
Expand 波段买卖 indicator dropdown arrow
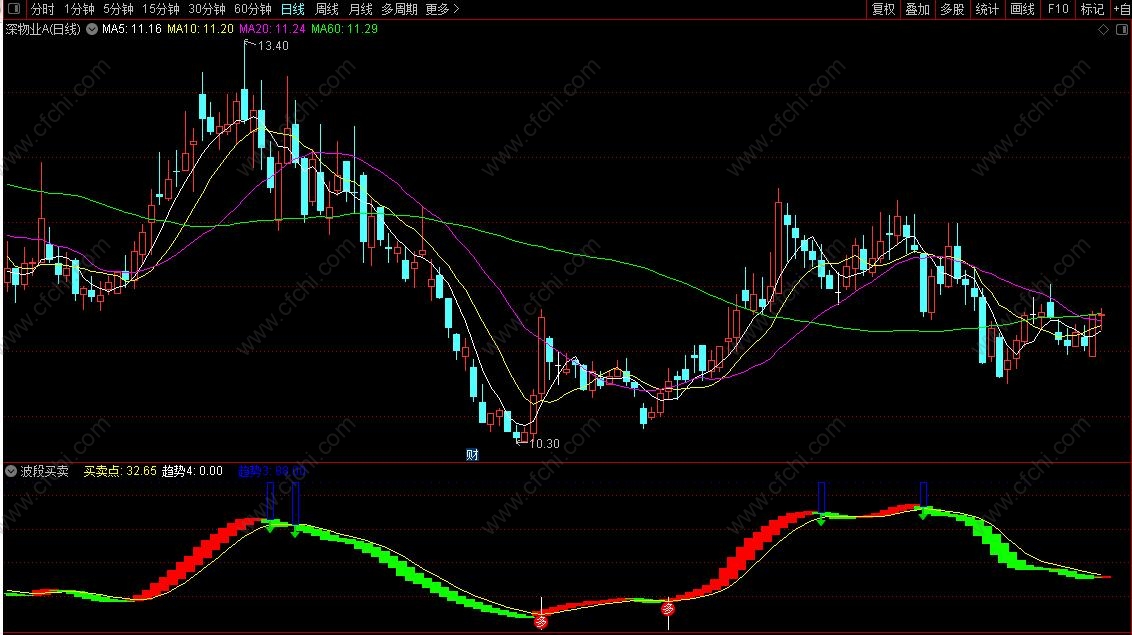11,471
